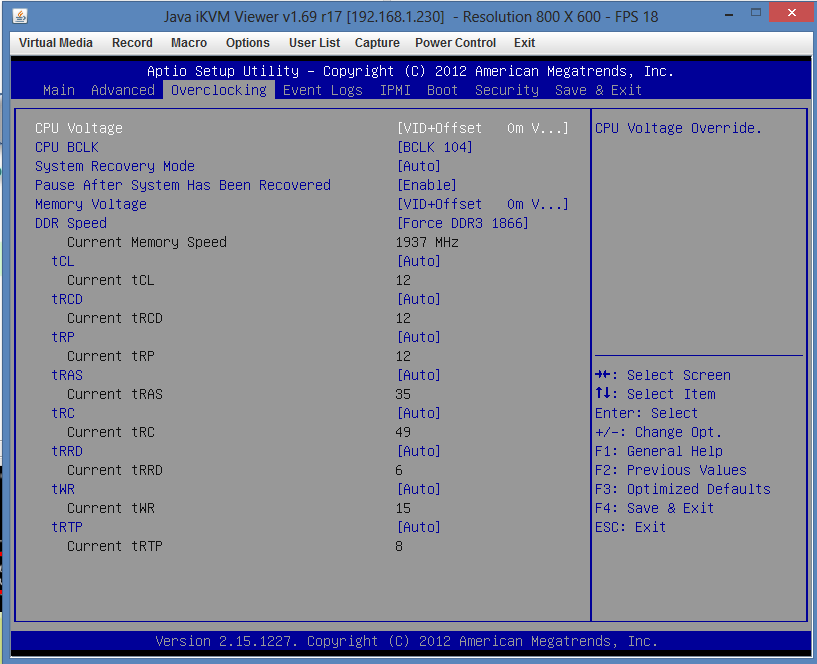Change the CPU BCLK 104 value
The height and width of the screenshot is (664, 817).
click(435, 147)
